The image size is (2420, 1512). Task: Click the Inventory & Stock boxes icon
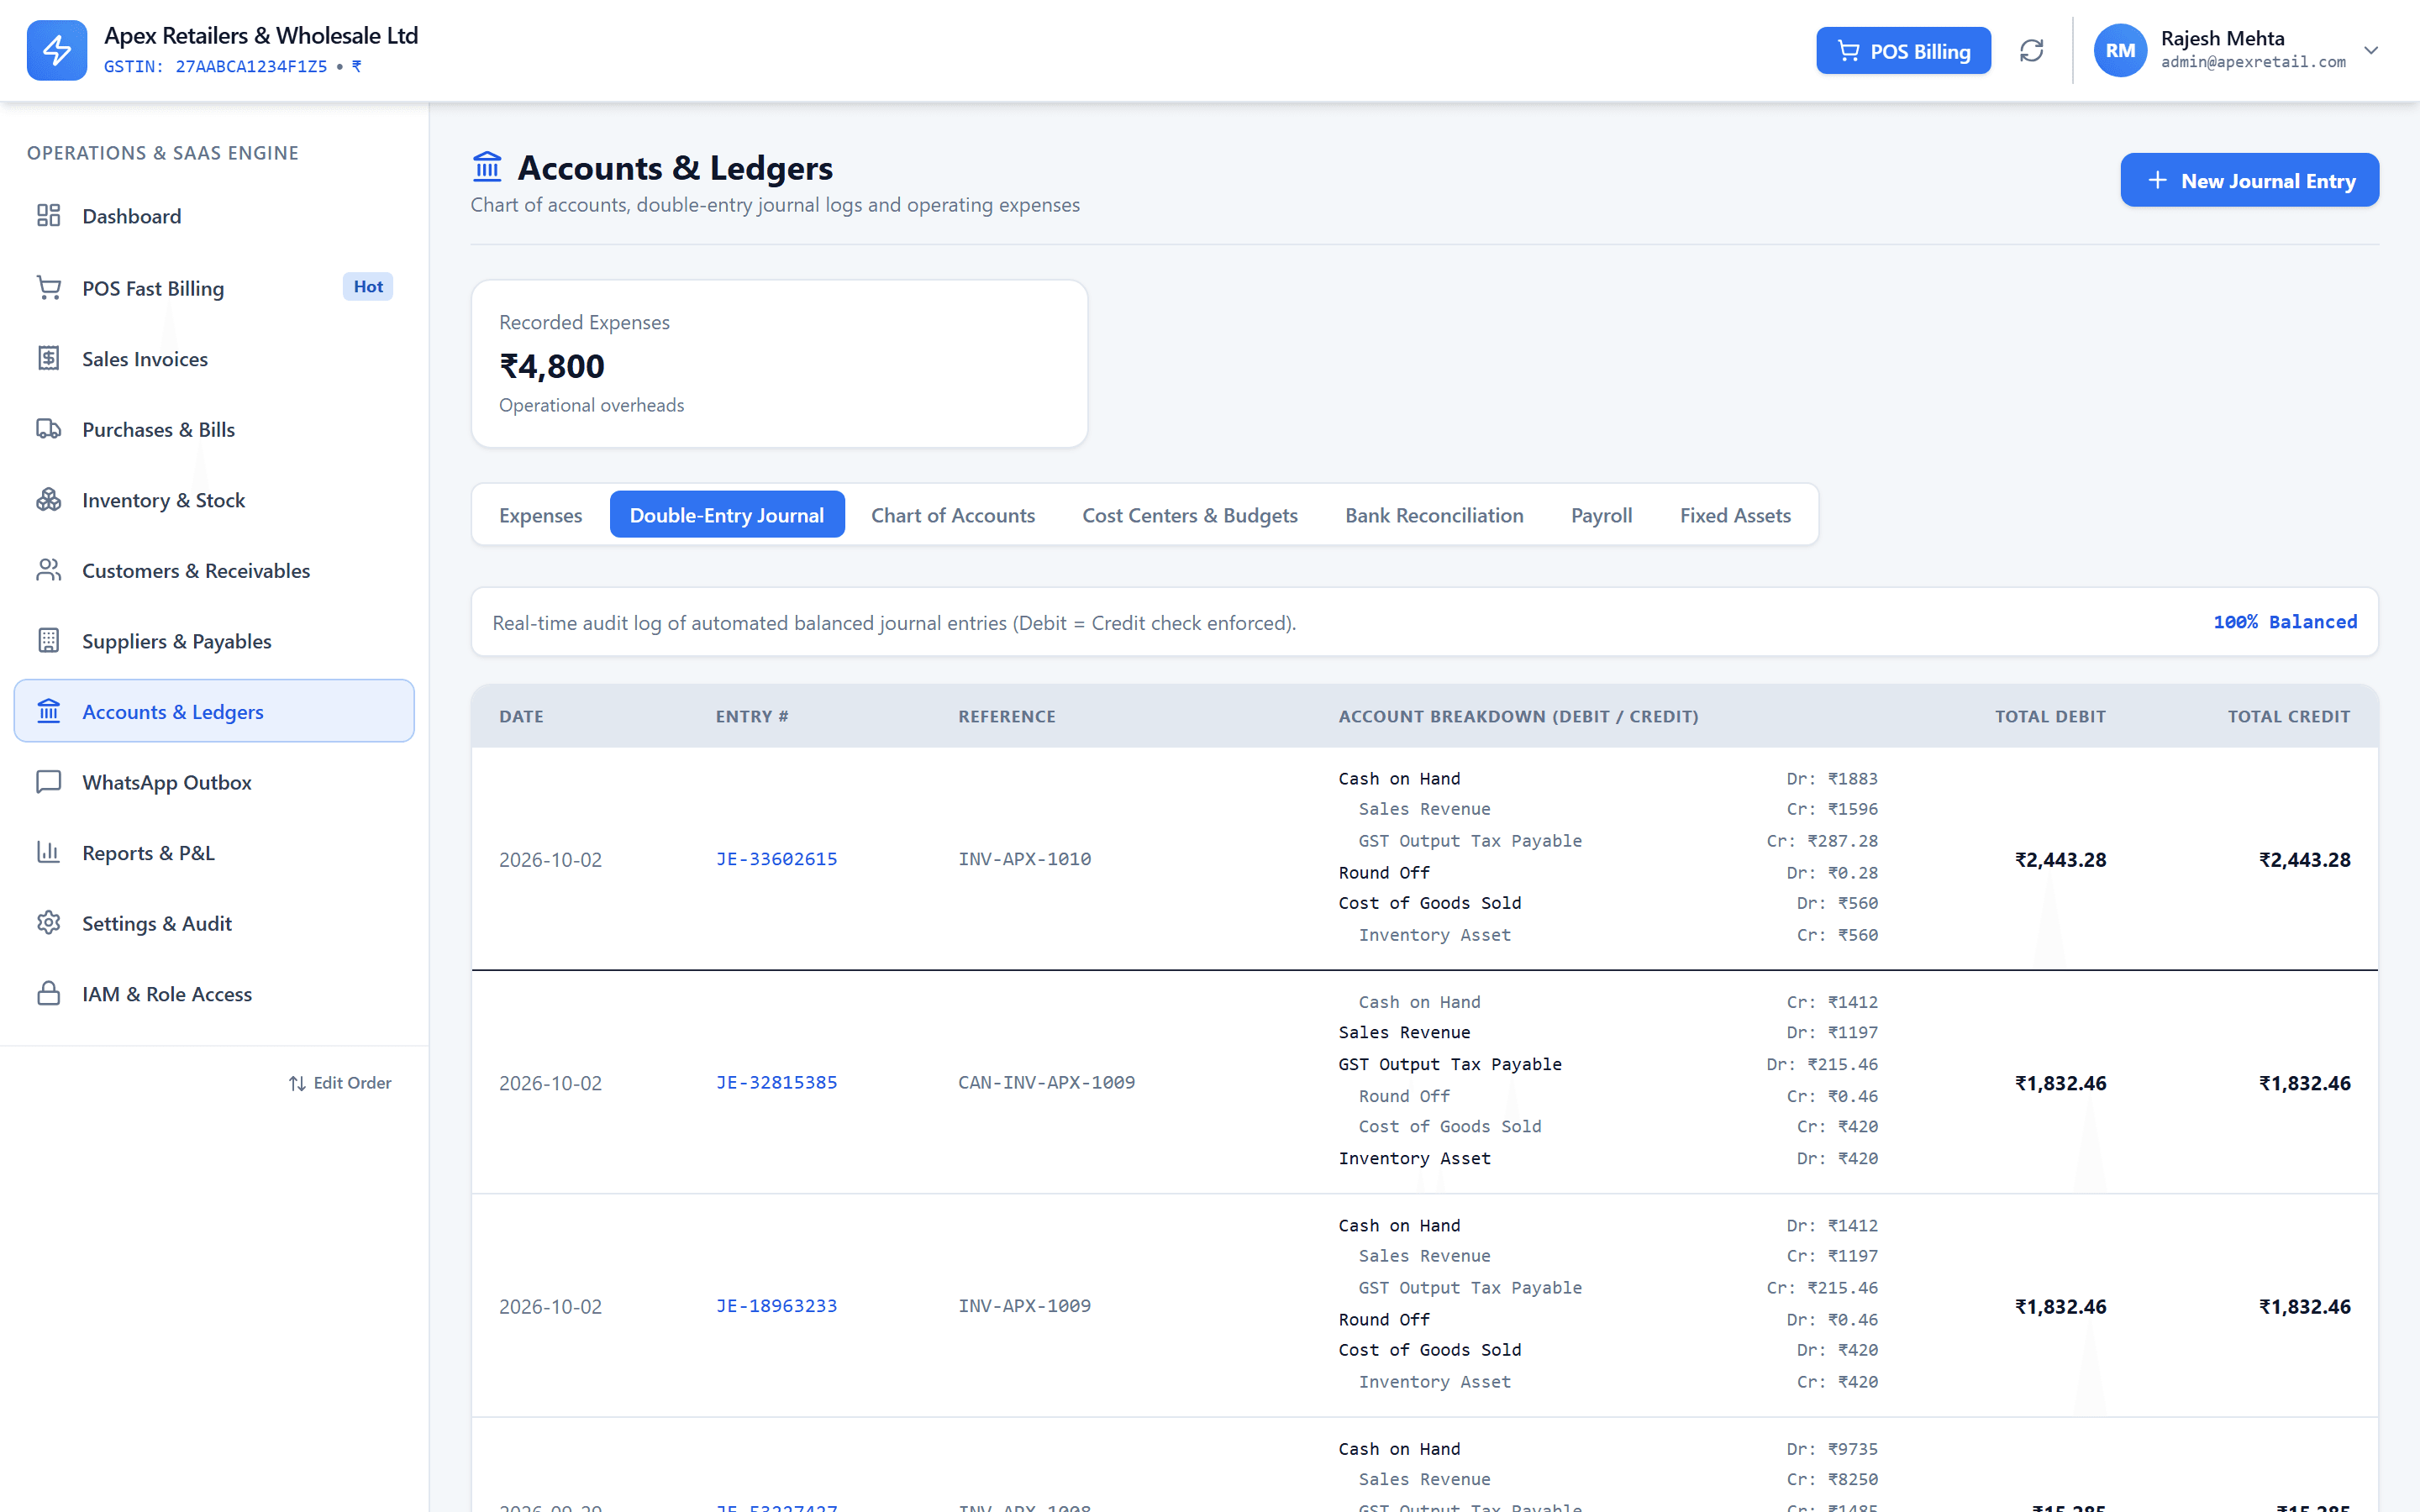point(49,500)
